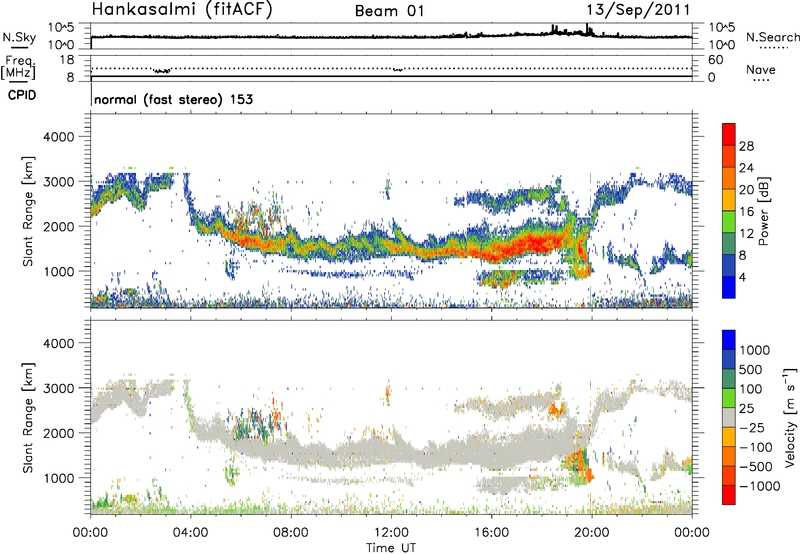Click the '1000' tick on velocity panel
This screenshot has width=800, height=554.
click(x=58, y=478)
